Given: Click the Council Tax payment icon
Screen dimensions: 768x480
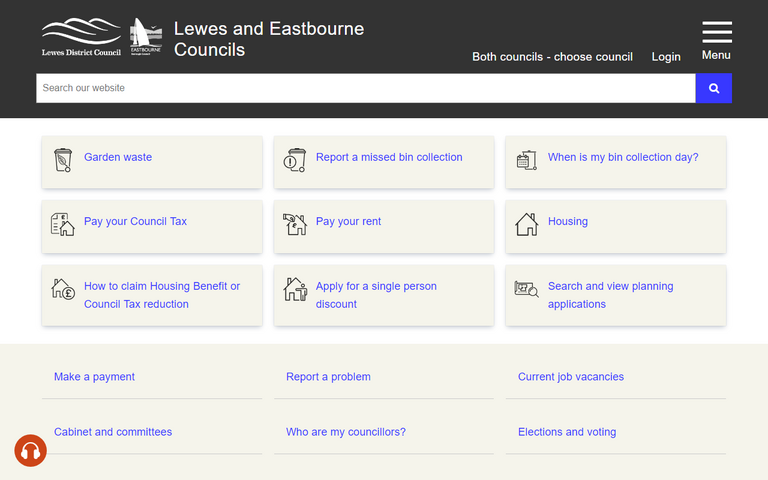Looking at the screenshot, I should pos(63,223).
